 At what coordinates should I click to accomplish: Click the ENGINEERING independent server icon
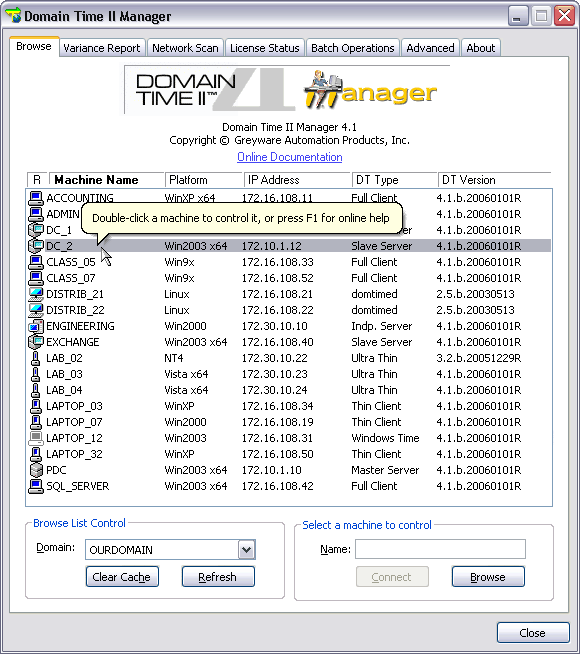(x=36, y=326)
